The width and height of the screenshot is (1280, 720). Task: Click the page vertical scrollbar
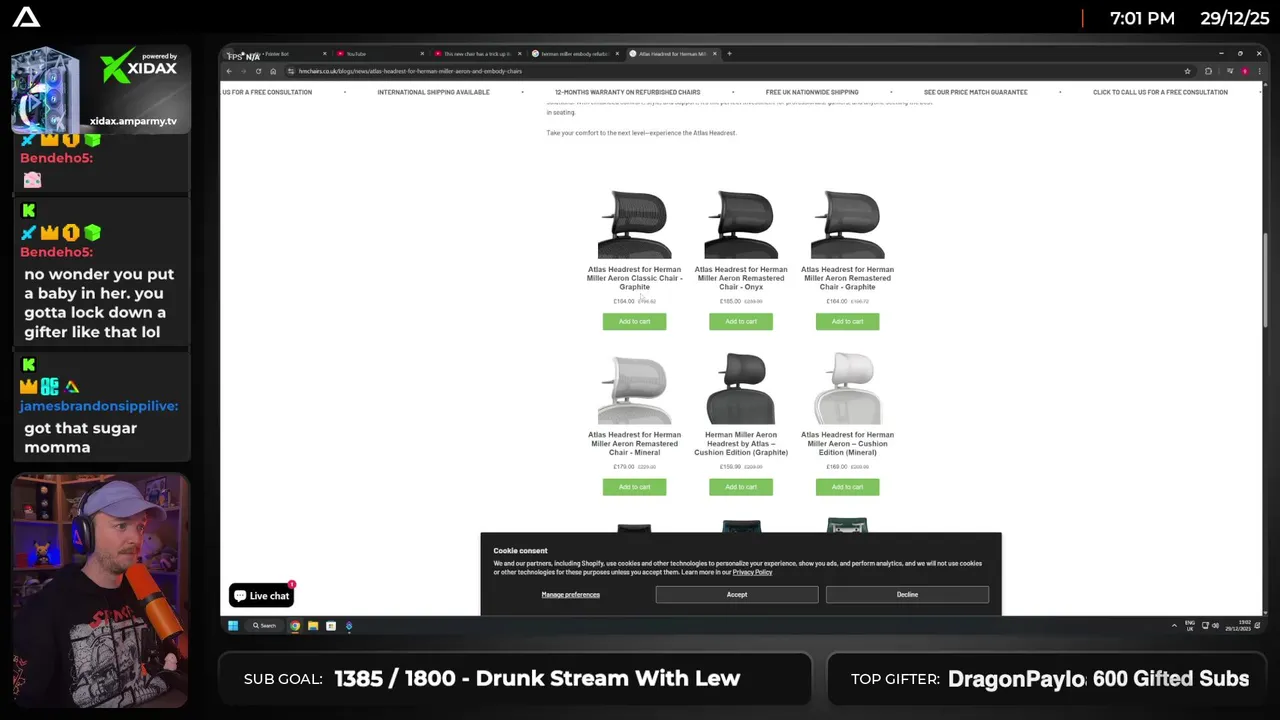(x=1266, y=280)
